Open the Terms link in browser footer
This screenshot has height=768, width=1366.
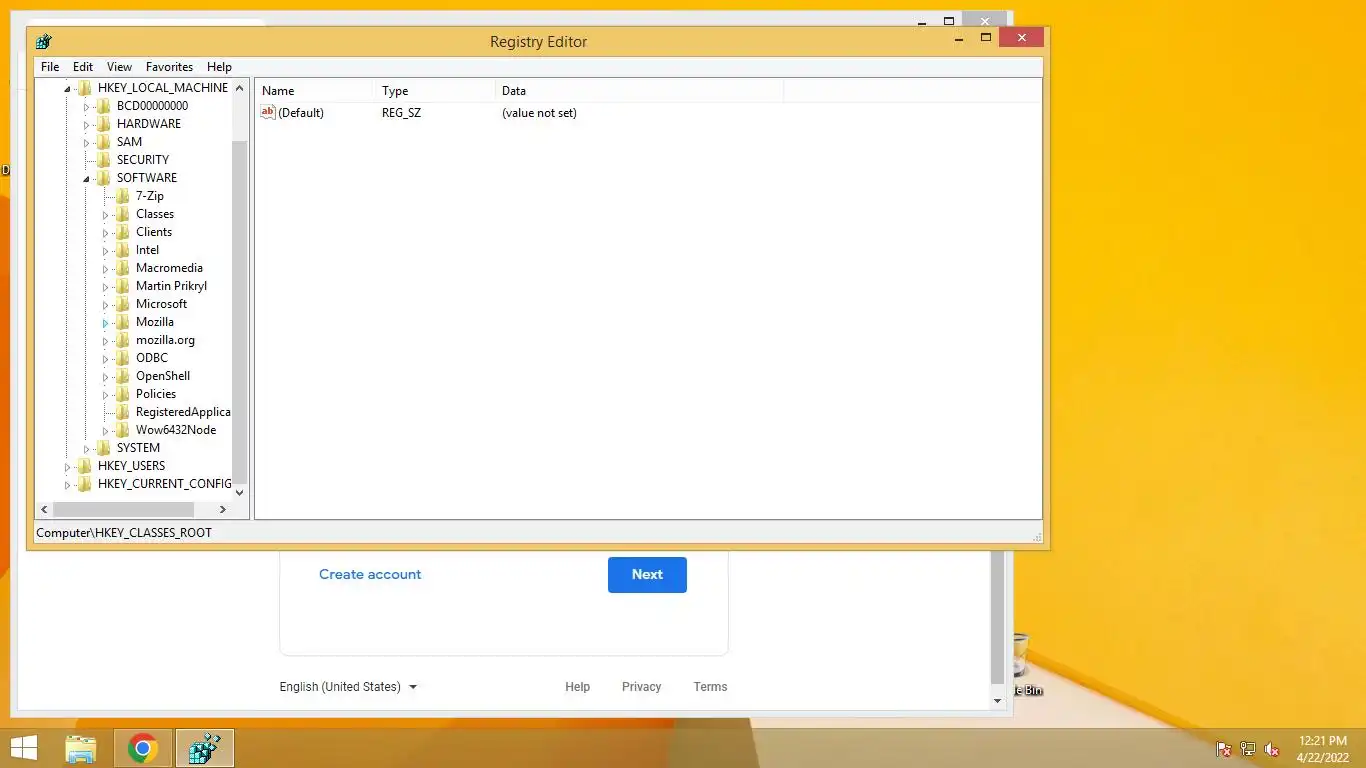[710, 687]
